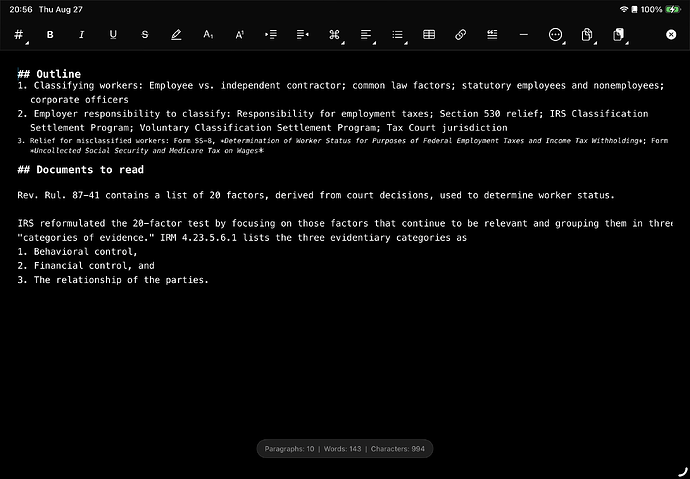690x479 pixels.
Task: Dismiss the formatting toolbar
Action: 671,35
